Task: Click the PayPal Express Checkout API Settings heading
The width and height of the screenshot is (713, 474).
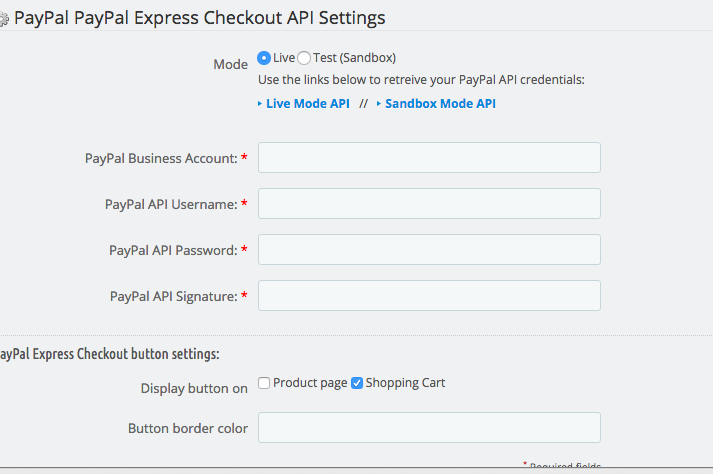Action: point(200,18)
